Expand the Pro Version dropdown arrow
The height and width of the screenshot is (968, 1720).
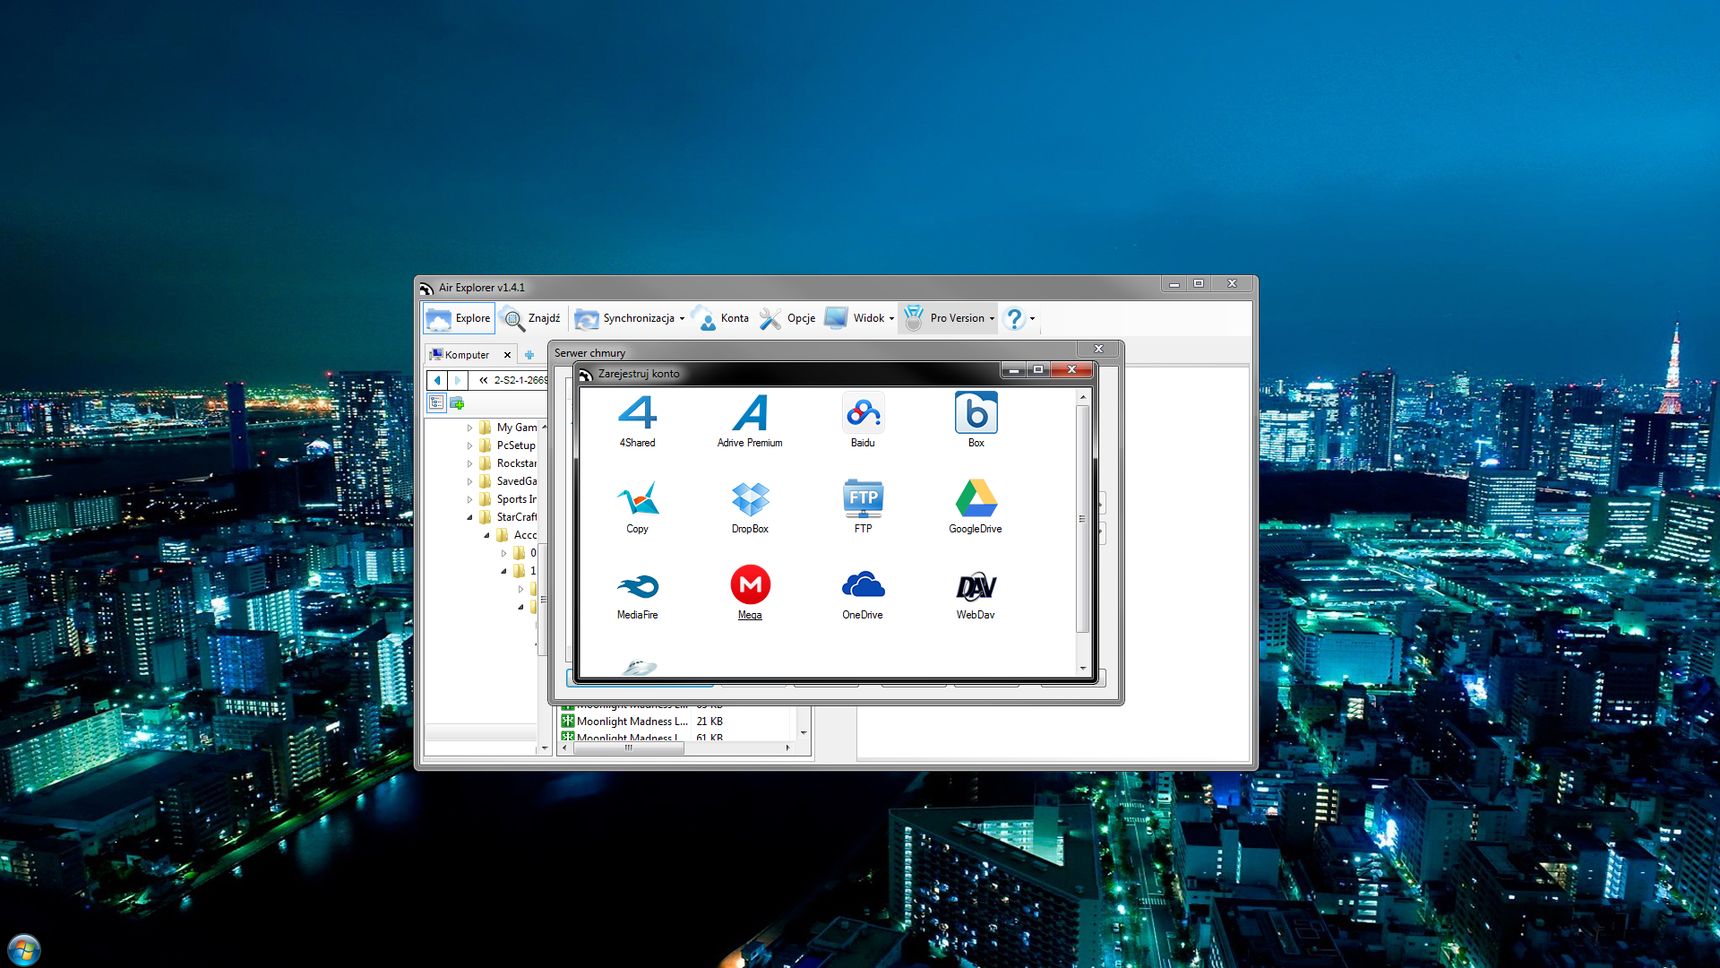pos(992,319)
